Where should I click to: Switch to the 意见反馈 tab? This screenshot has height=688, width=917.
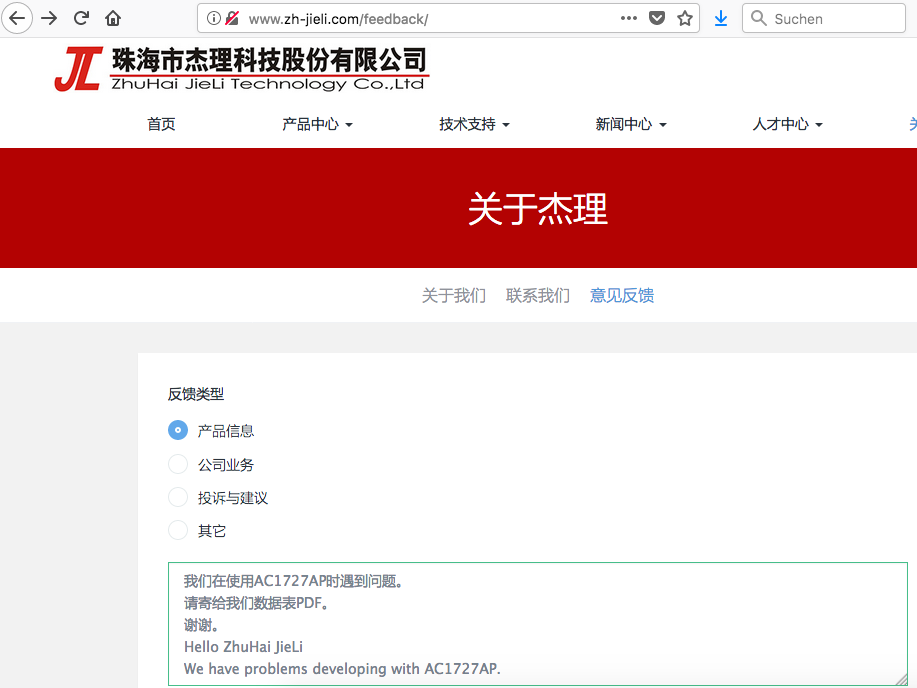tap(622, 295)
